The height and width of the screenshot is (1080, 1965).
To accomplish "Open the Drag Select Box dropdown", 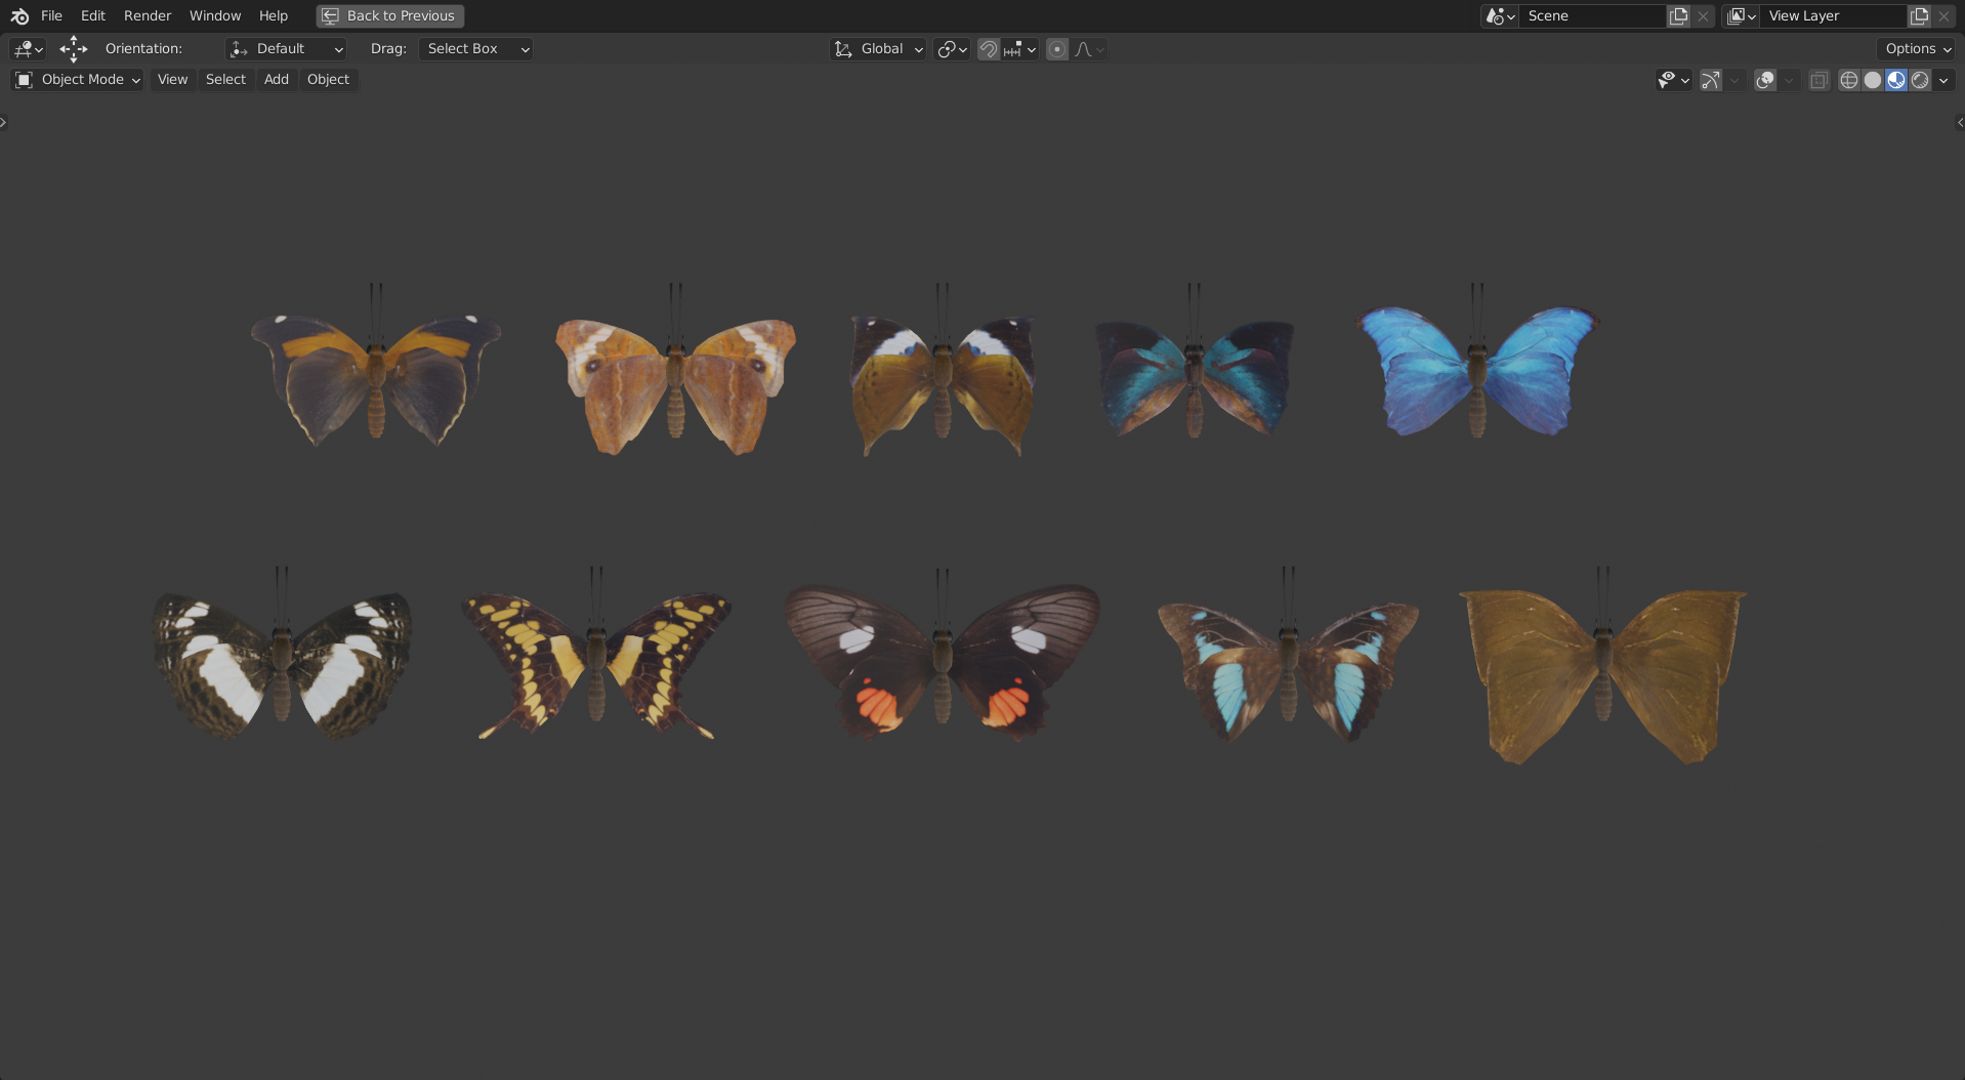I will [x=475, y=49].
